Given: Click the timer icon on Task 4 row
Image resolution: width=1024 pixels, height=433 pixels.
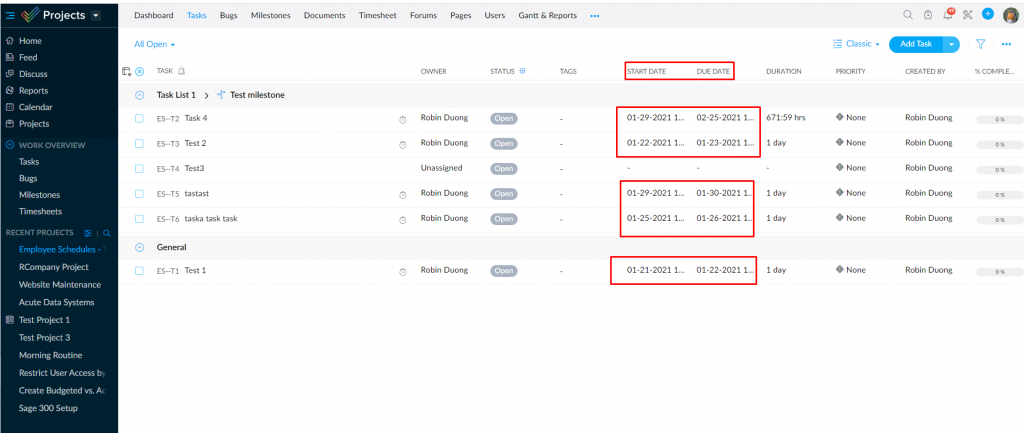Looking at the screenshot, I should coord(403,119).
